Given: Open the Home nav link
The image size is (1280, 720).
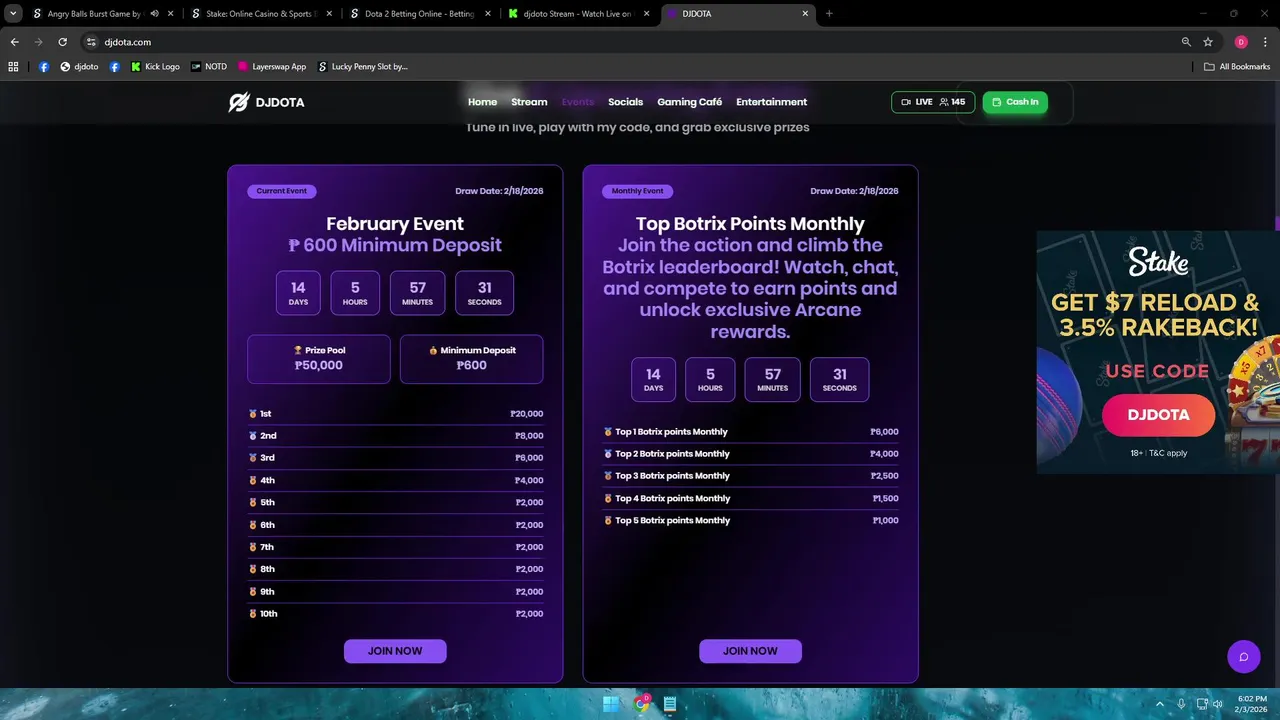Looking at the screenshot, I should click(482, 102).
